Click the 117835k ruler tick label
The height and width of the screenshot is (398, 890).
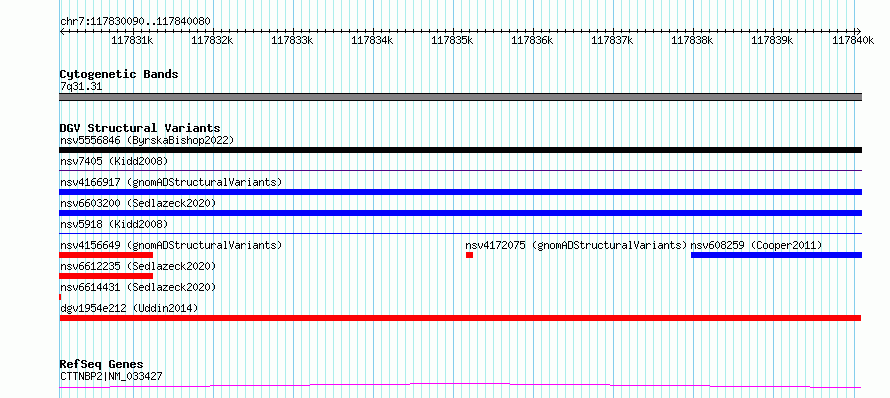[452, 40]
